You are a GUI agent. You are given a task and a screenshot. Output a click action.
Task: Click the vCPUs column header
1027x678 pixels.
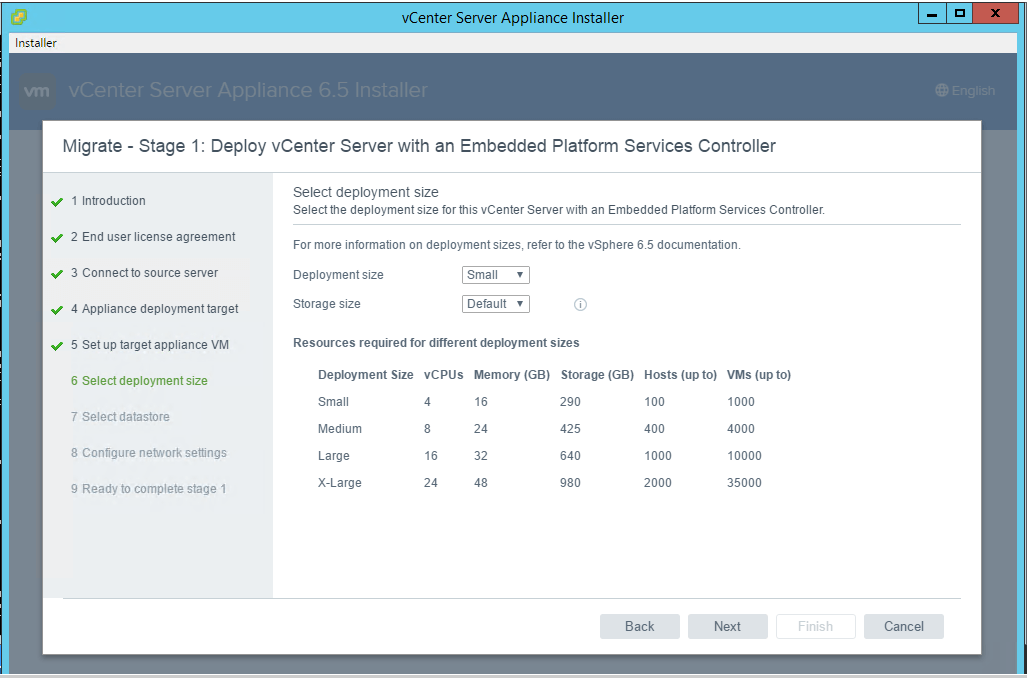point(443,375)
